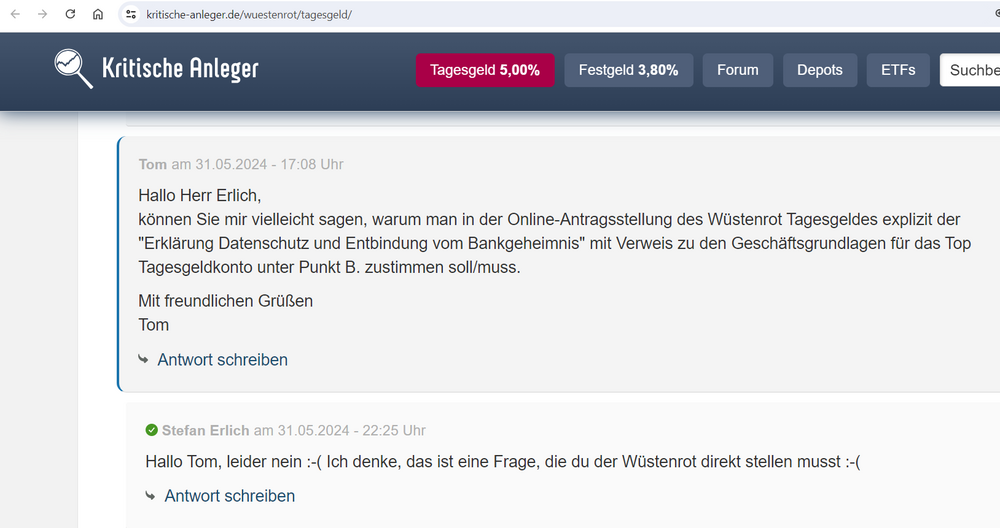Image resolution: width=1000 pixels, height=528 pixels.
Task: Click Antwort schreiben under Stefan Erlich's reply
Action: (x=230, y=496)
